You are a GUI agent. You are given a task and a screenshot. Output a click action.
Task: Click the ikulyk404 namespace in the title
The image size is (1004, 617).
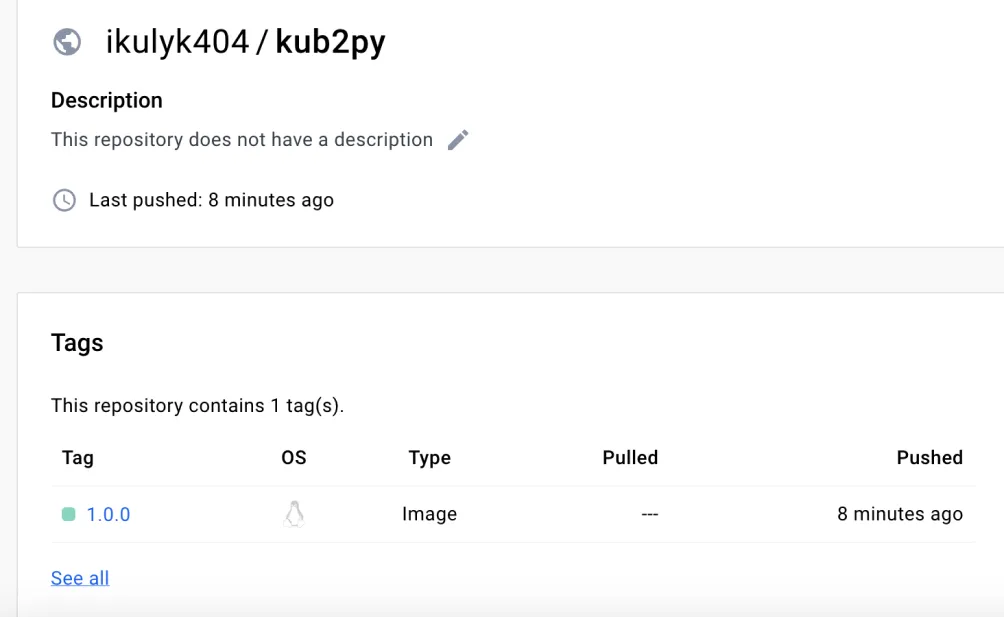(x=177, y=42)
